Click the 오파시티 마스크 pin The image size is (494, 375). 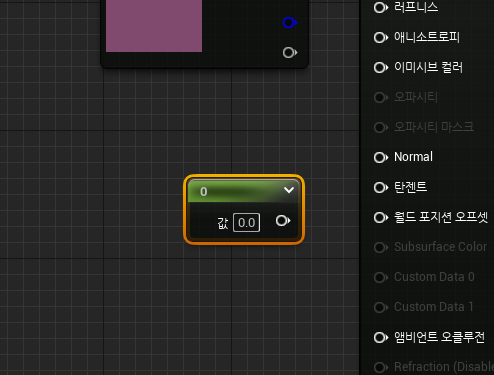(381, 127)
